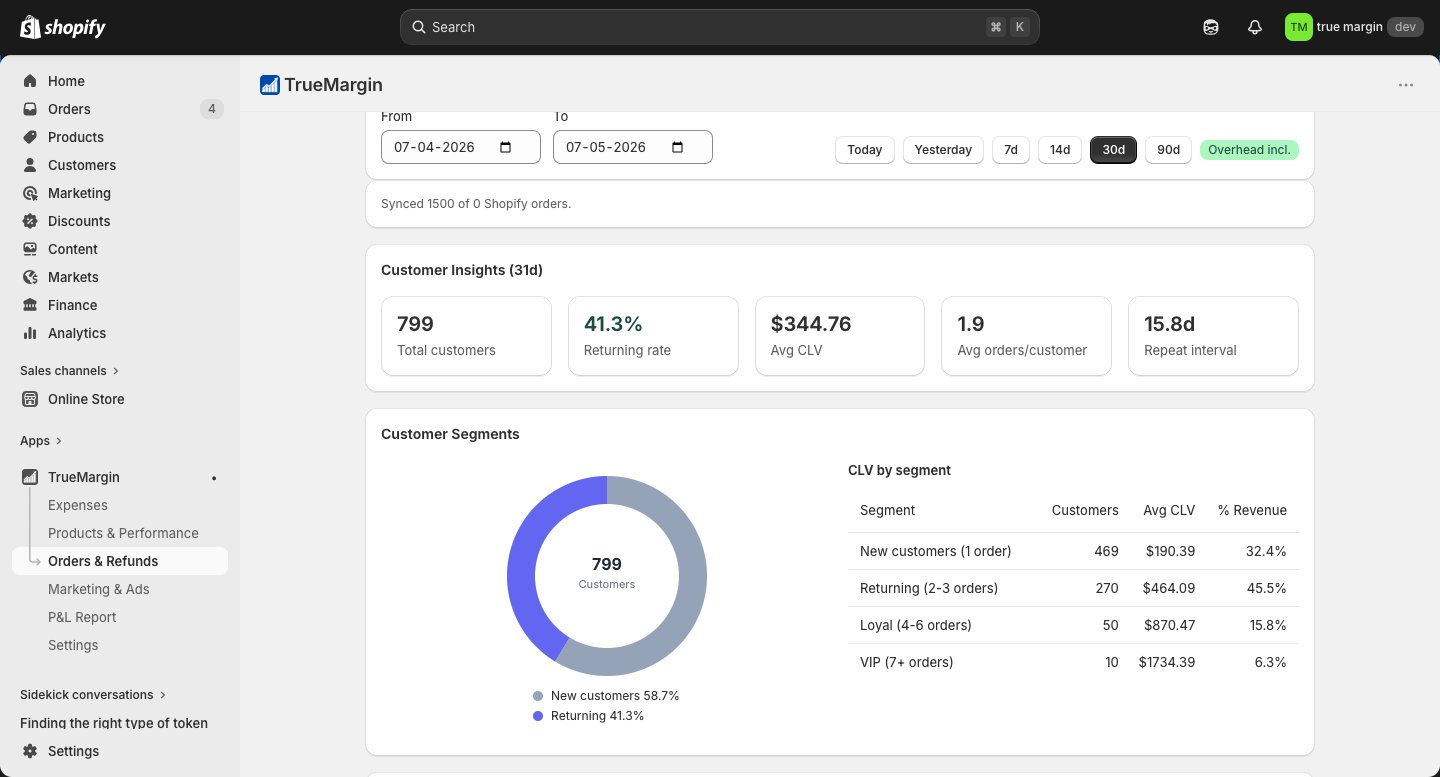Click the From date field
Screen dimensions: 1440x777
[x=461, y=147]
